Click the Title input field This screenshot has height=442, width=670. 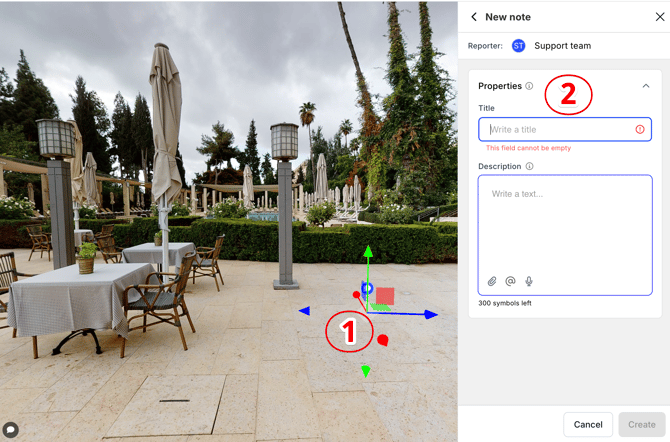click(x=560, y=130)
